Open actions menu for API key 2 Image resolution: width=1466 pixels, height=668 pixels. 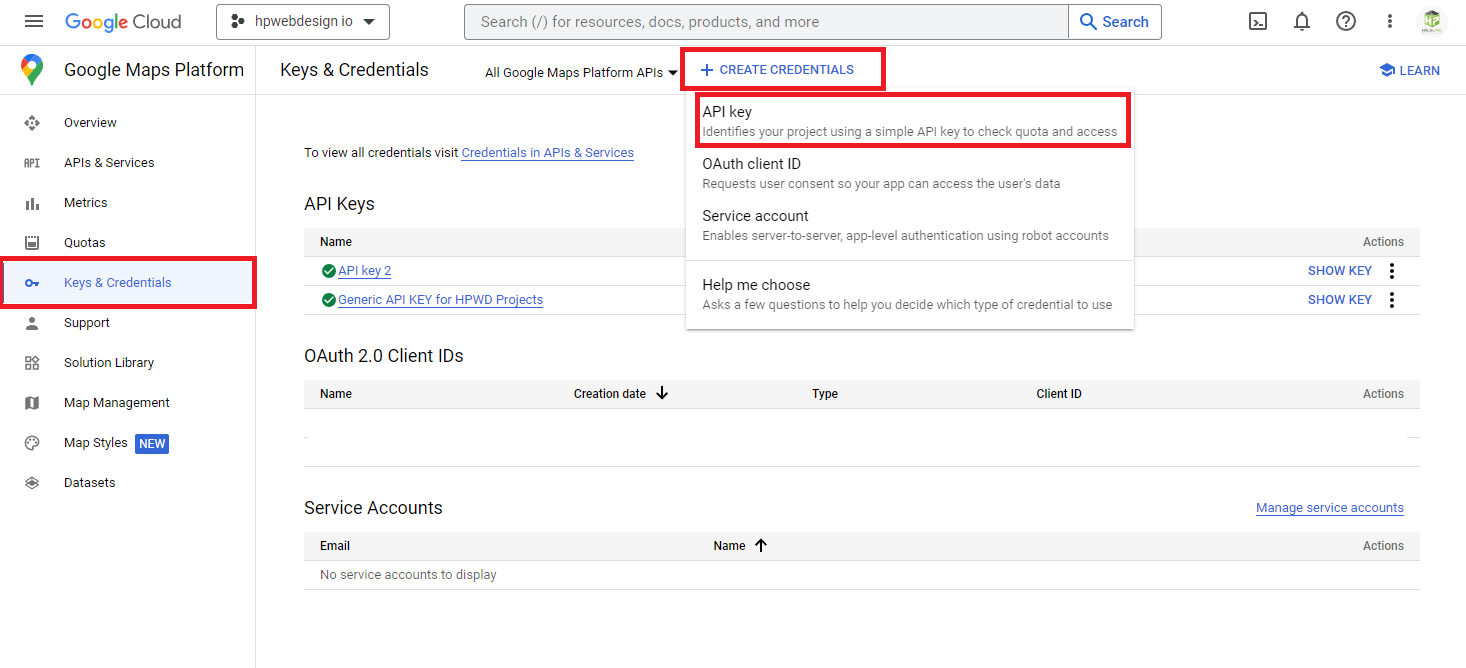coord(1391,271)
